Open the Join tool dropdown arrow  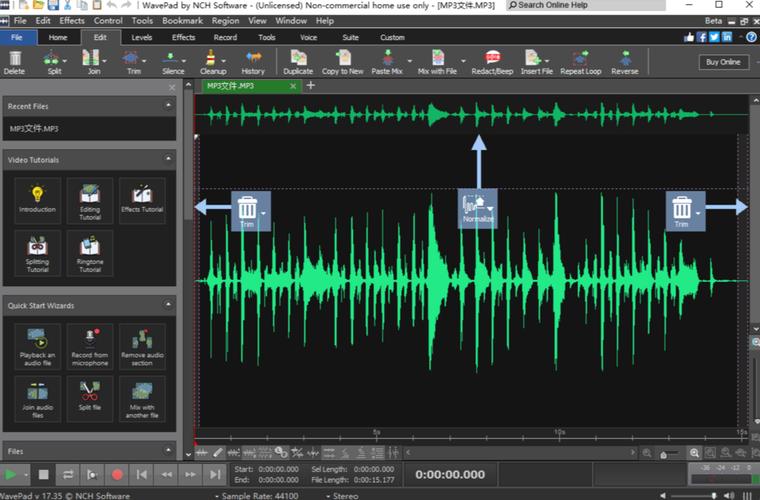tap(104, 61)
